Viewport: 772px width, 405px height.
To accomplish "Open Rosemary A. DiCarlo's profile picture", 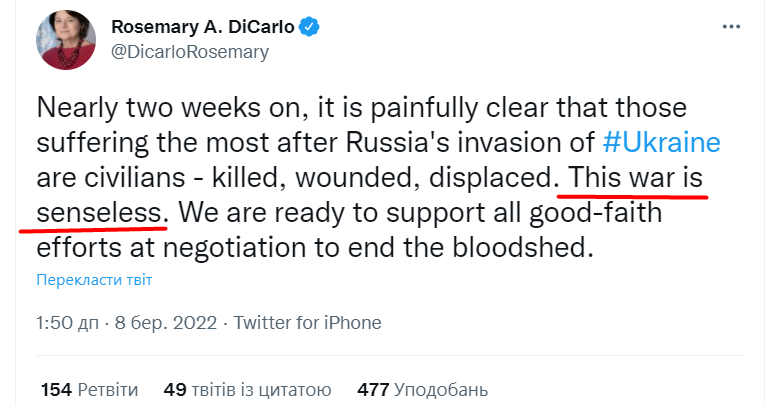I will (x=66, y=41).
